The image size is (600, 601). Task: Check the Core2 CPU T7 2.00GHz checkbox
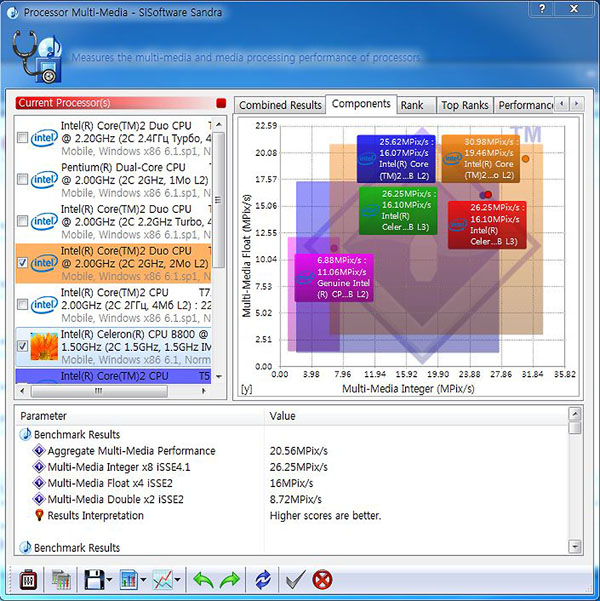23,305
